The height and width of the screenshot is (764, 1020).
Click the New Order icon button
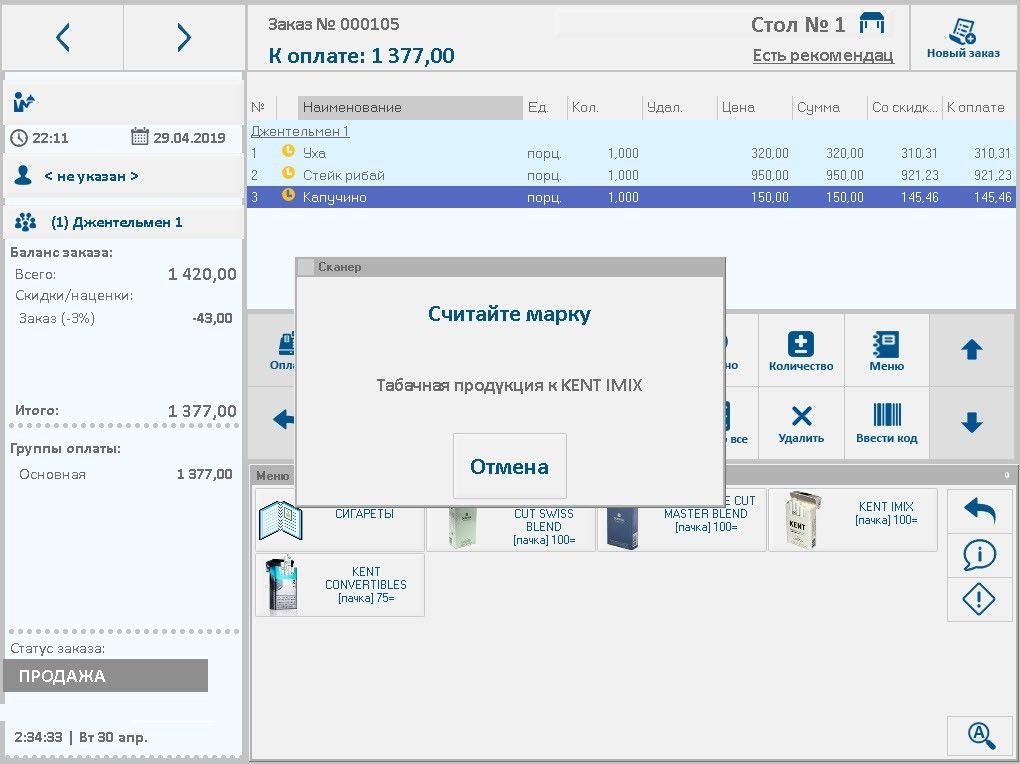[x=963, y=37]
